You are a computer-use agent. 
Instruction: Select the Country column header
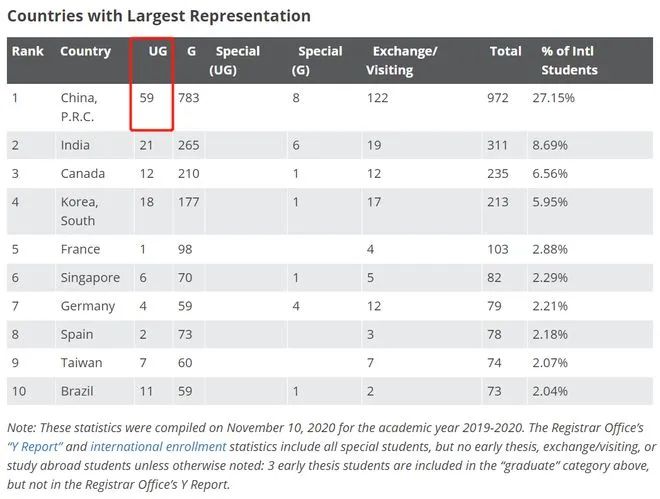coord(84,51)
